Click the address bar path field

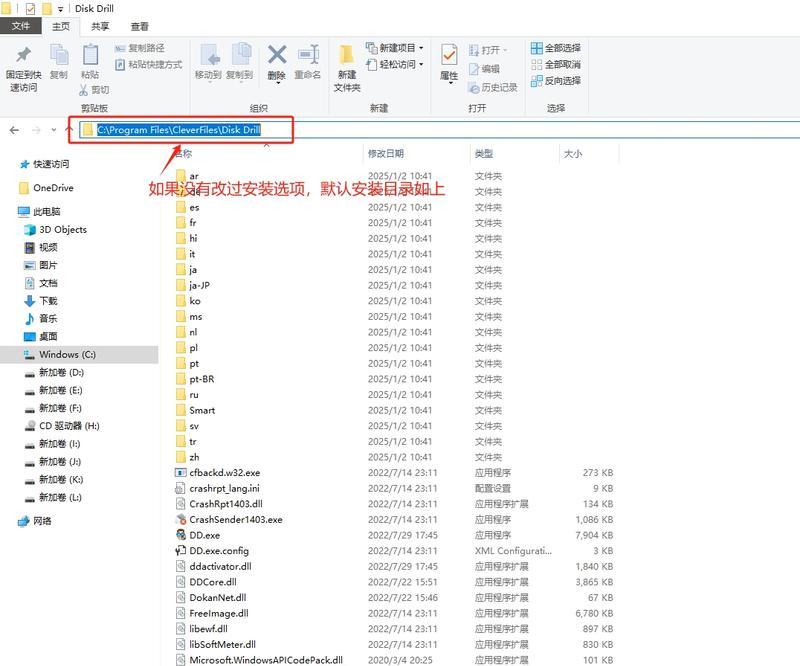439,130
